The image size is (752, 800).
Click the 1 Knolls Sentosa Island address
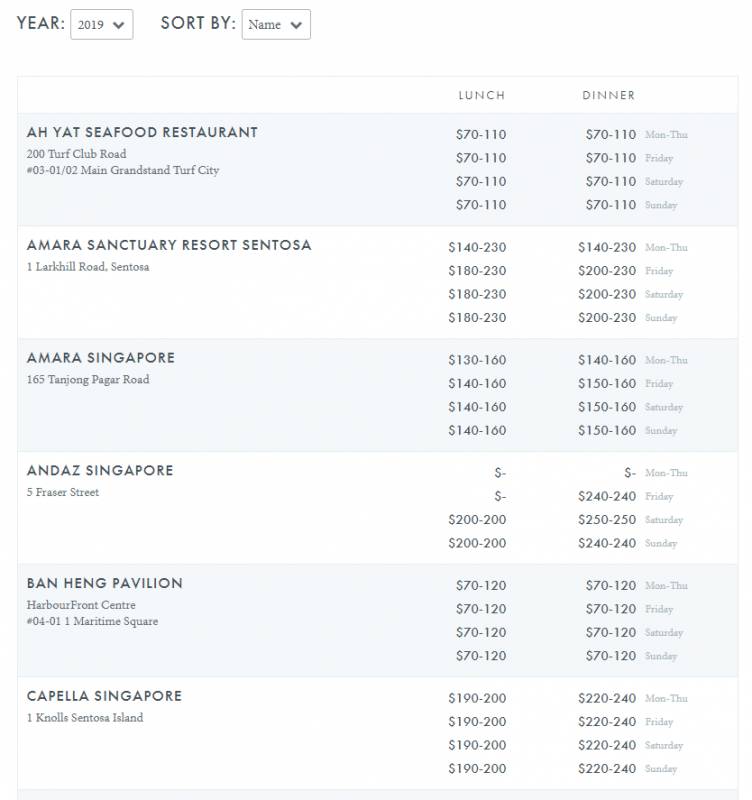(x=85, y=718)
